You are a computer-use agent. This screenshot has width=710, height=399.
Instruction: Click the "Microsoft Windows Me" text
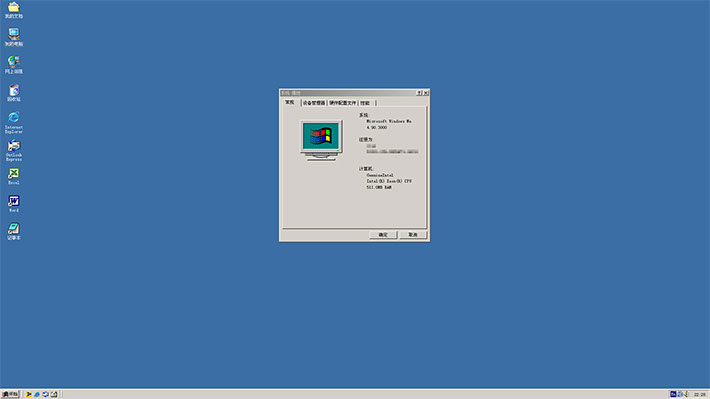389,121
